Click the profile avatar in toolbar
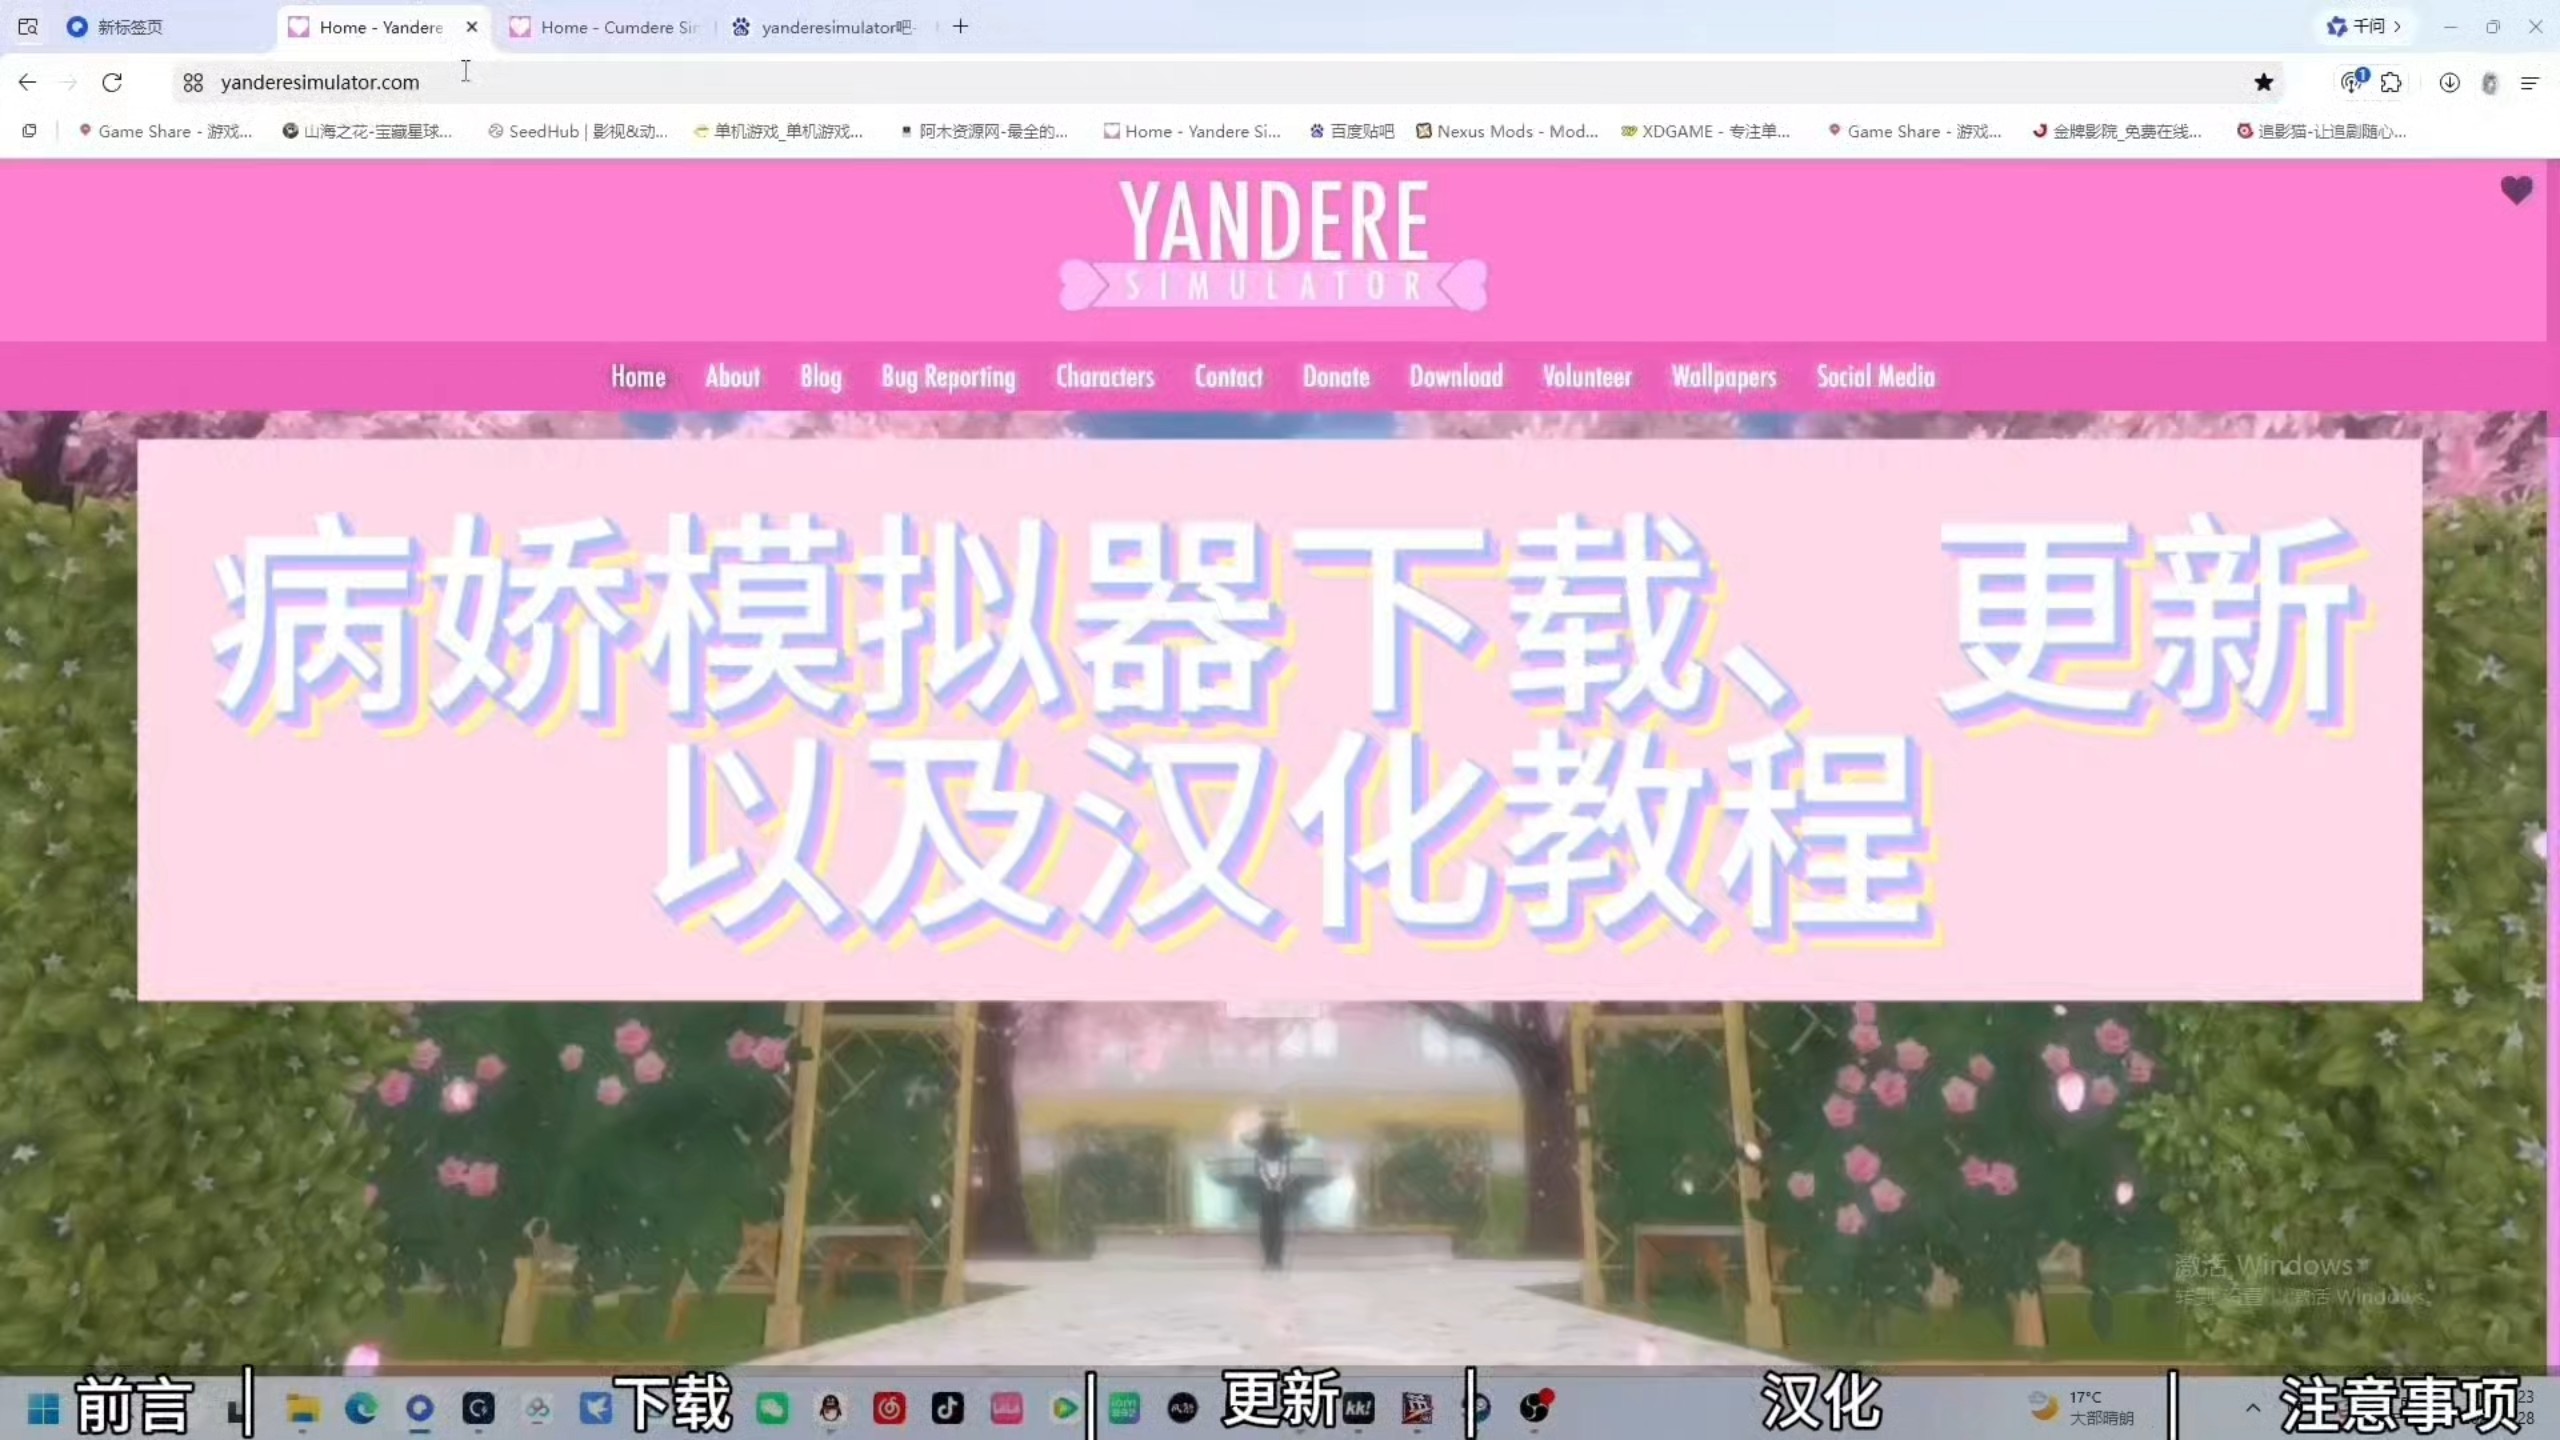Screen dimensions: 2560x1440 pos(2490,83)
